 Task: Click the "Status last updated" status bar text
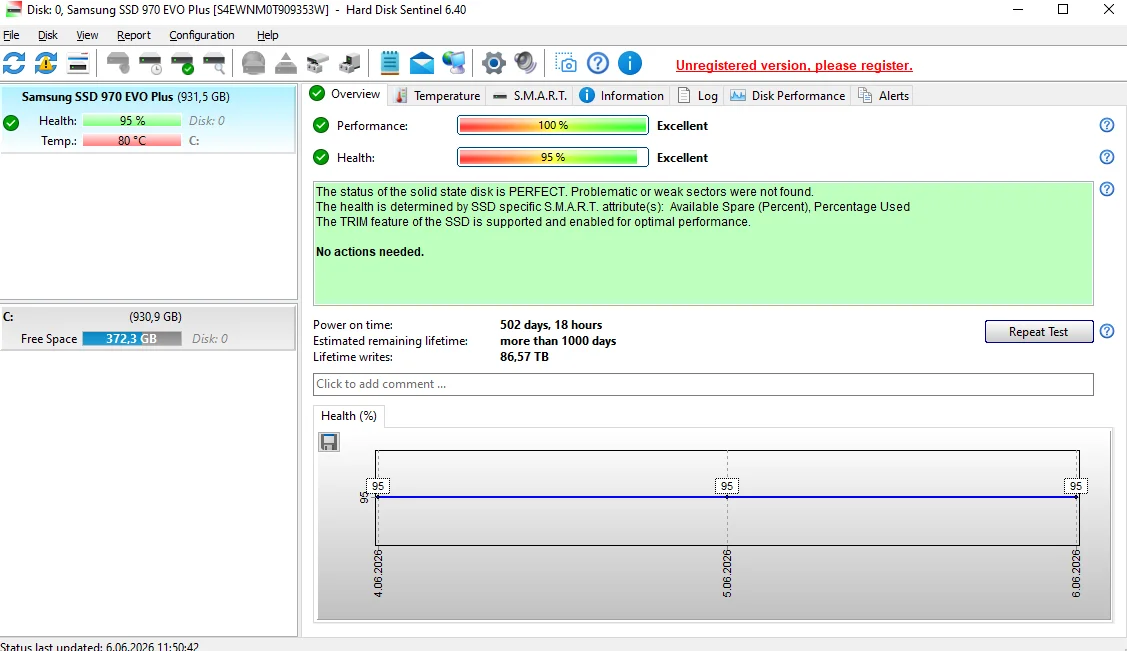coord(100,646)
